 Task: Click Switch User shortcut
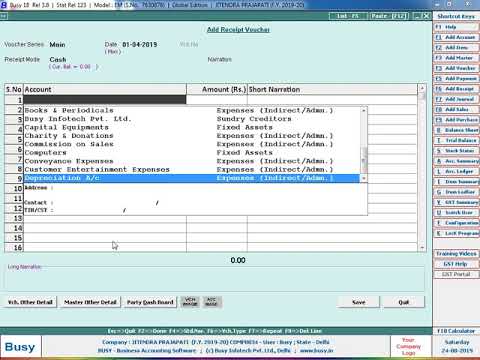click(456, 213)
